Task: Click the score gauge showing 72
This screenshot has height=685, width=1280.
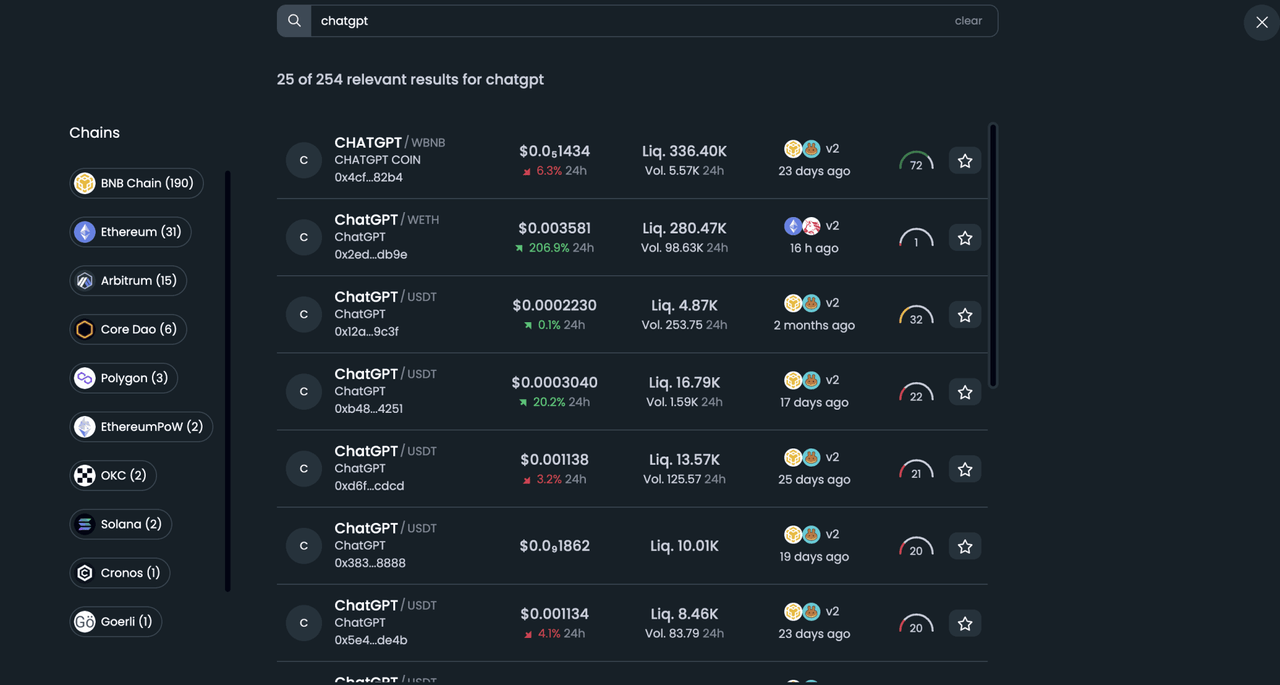Action: [916, 162]
